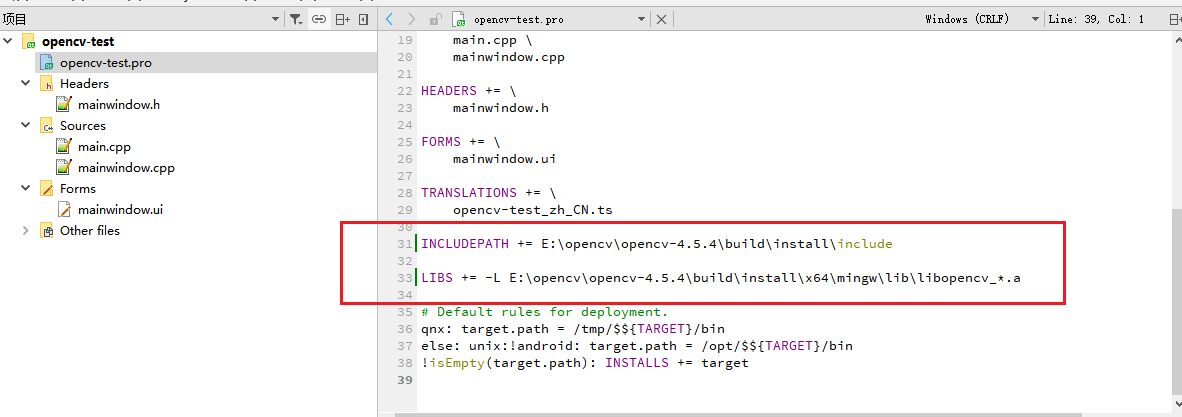Click the Headers folder icon
The width and height of the screenshot is (1182, 417).
(x=47, y=84)
